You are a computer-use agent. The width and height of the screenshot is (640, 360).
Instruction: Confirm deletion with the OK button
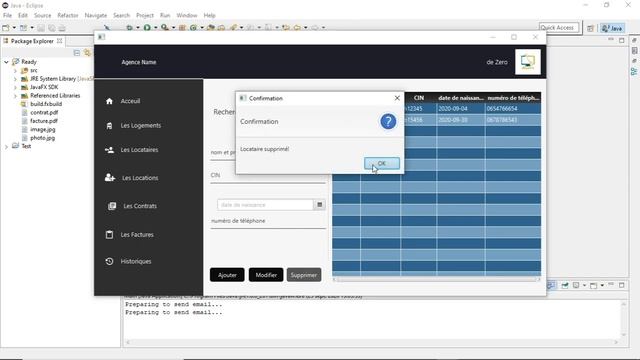point(382,163)
